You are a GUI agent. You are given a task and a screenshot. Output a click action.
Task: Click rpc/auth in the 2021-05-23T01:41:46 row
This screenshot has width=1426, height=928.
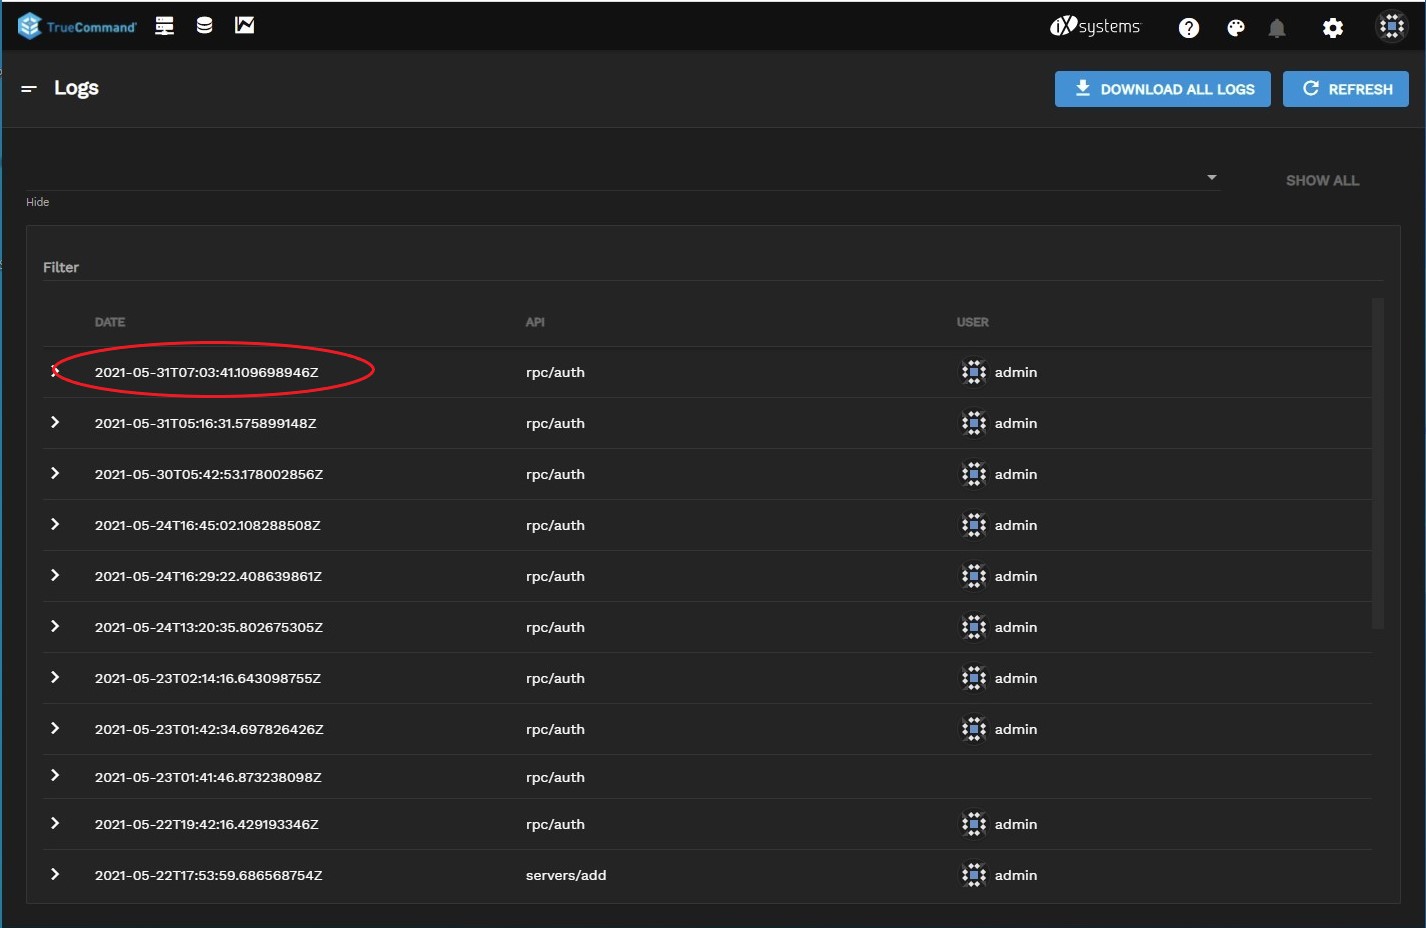tap(555, 777)
